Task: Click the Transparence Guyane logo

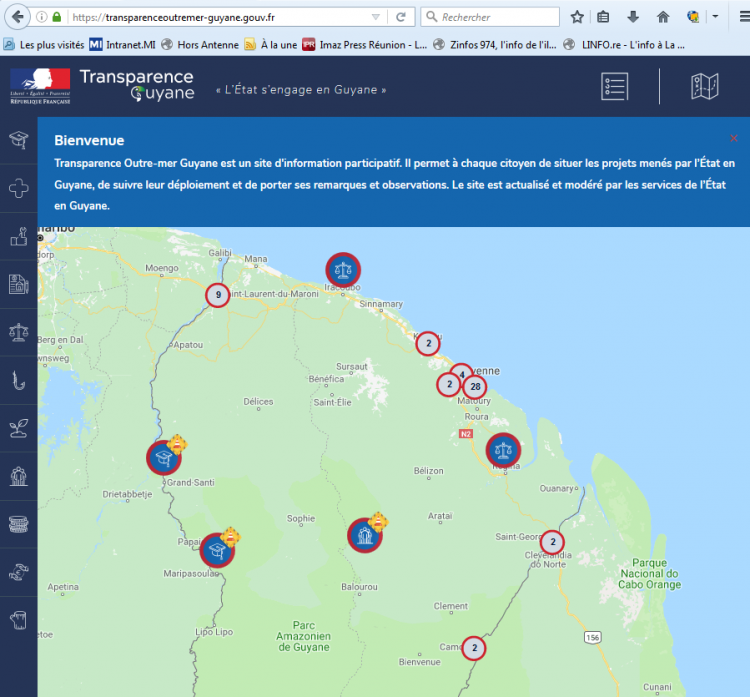Action: (x=136, y=86)
